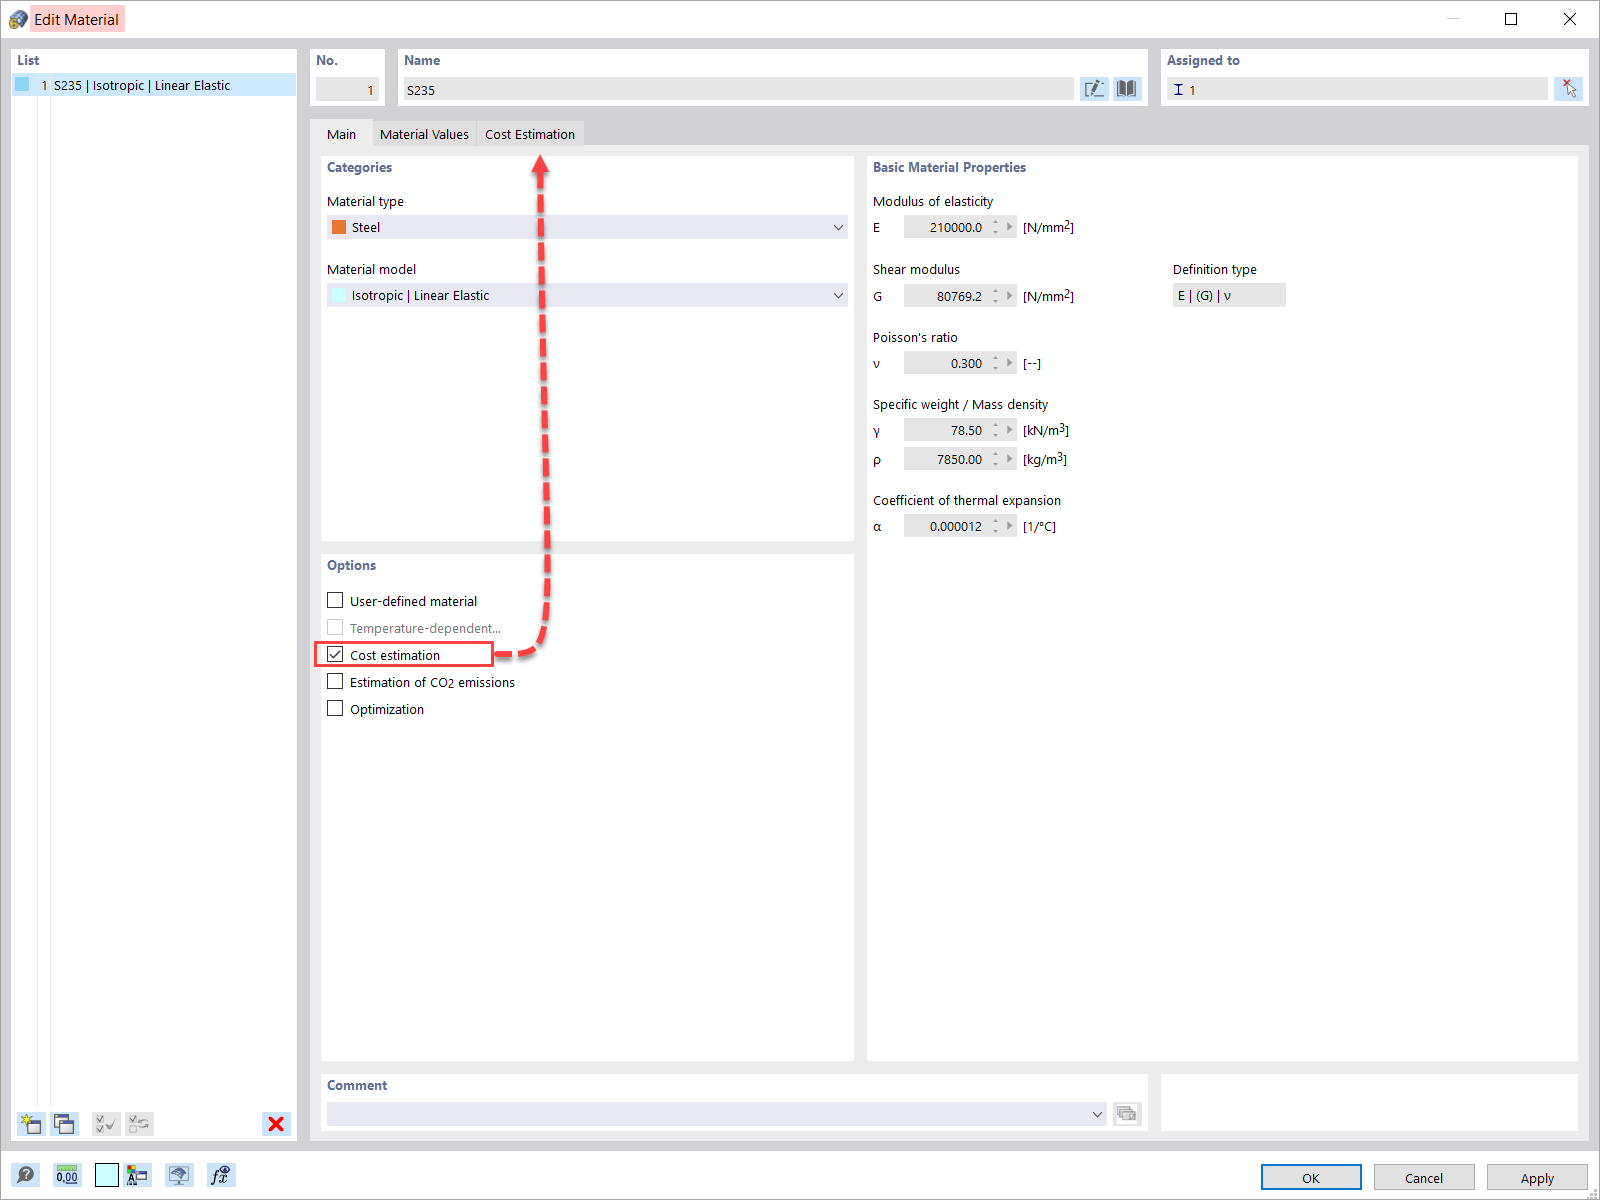This screenshot has height=1200, width=1600.
Task: Create a new material
Action: coord(31,1124)
